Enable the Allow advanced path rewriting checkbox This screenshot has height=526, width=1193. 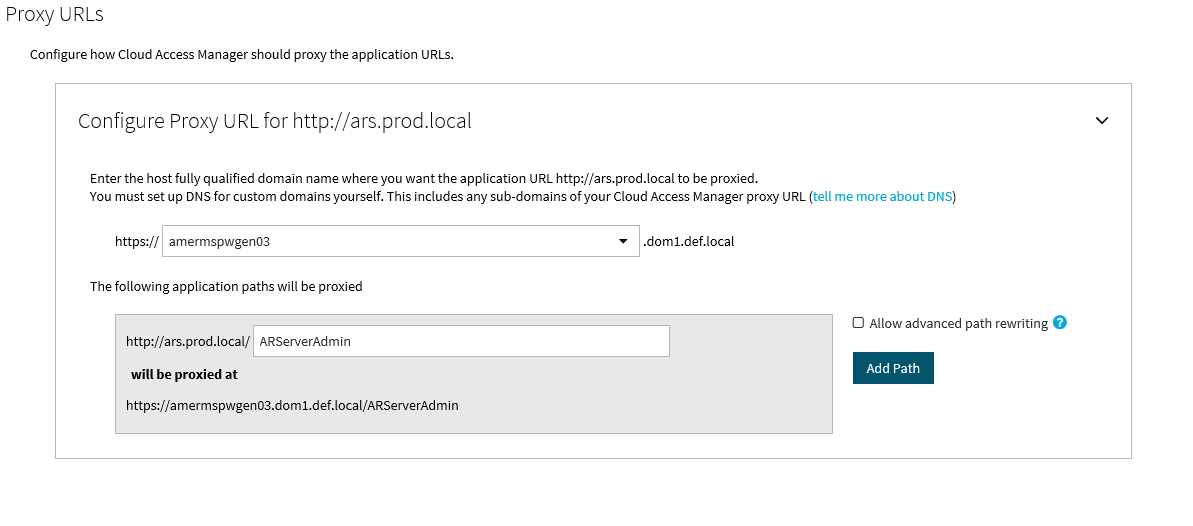point(858,323)
